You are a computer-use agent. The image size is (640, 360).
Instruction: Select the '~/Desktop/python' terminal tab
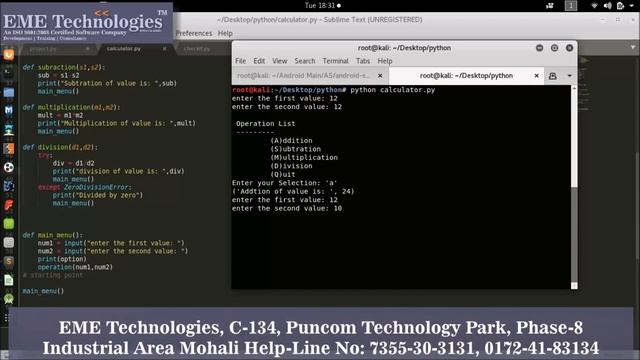(466, 76)
